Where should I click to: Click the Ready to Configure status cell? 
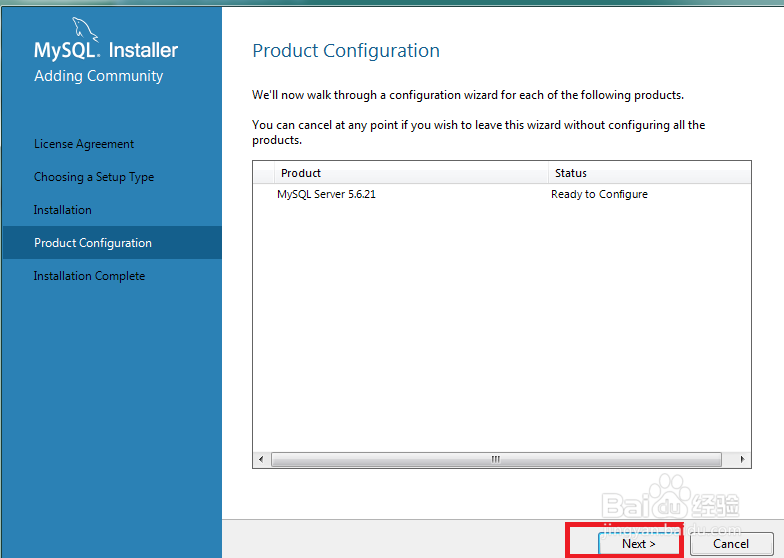point(599,194)
